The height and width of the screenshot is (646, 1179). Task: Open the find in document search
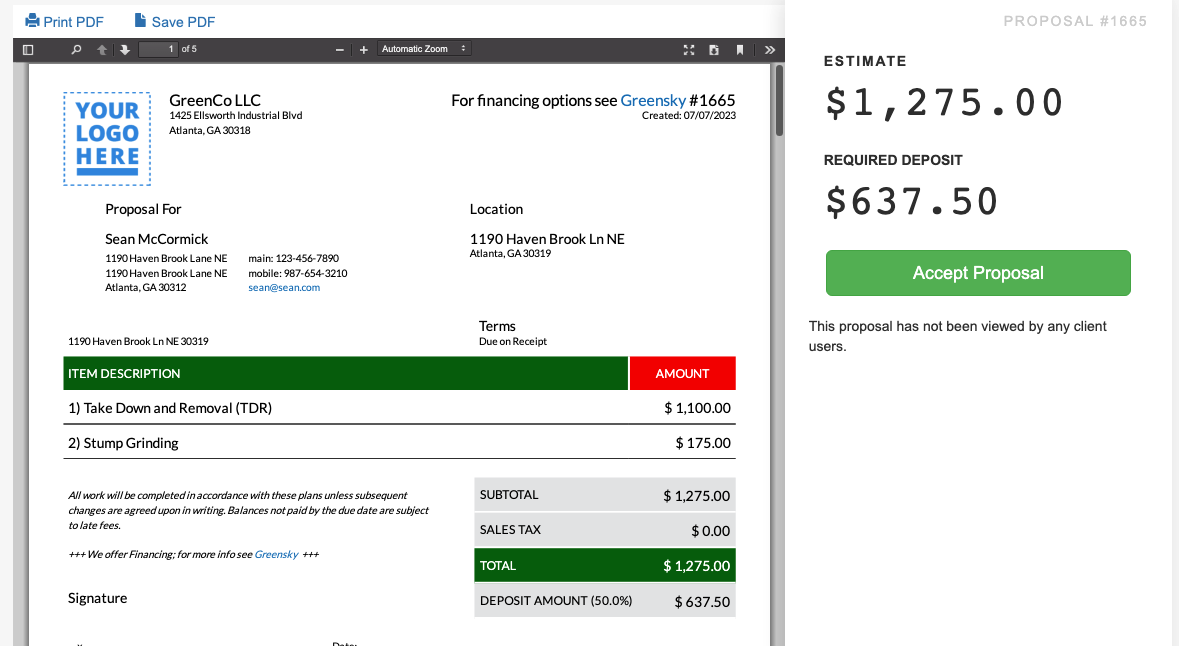(77, 49)
